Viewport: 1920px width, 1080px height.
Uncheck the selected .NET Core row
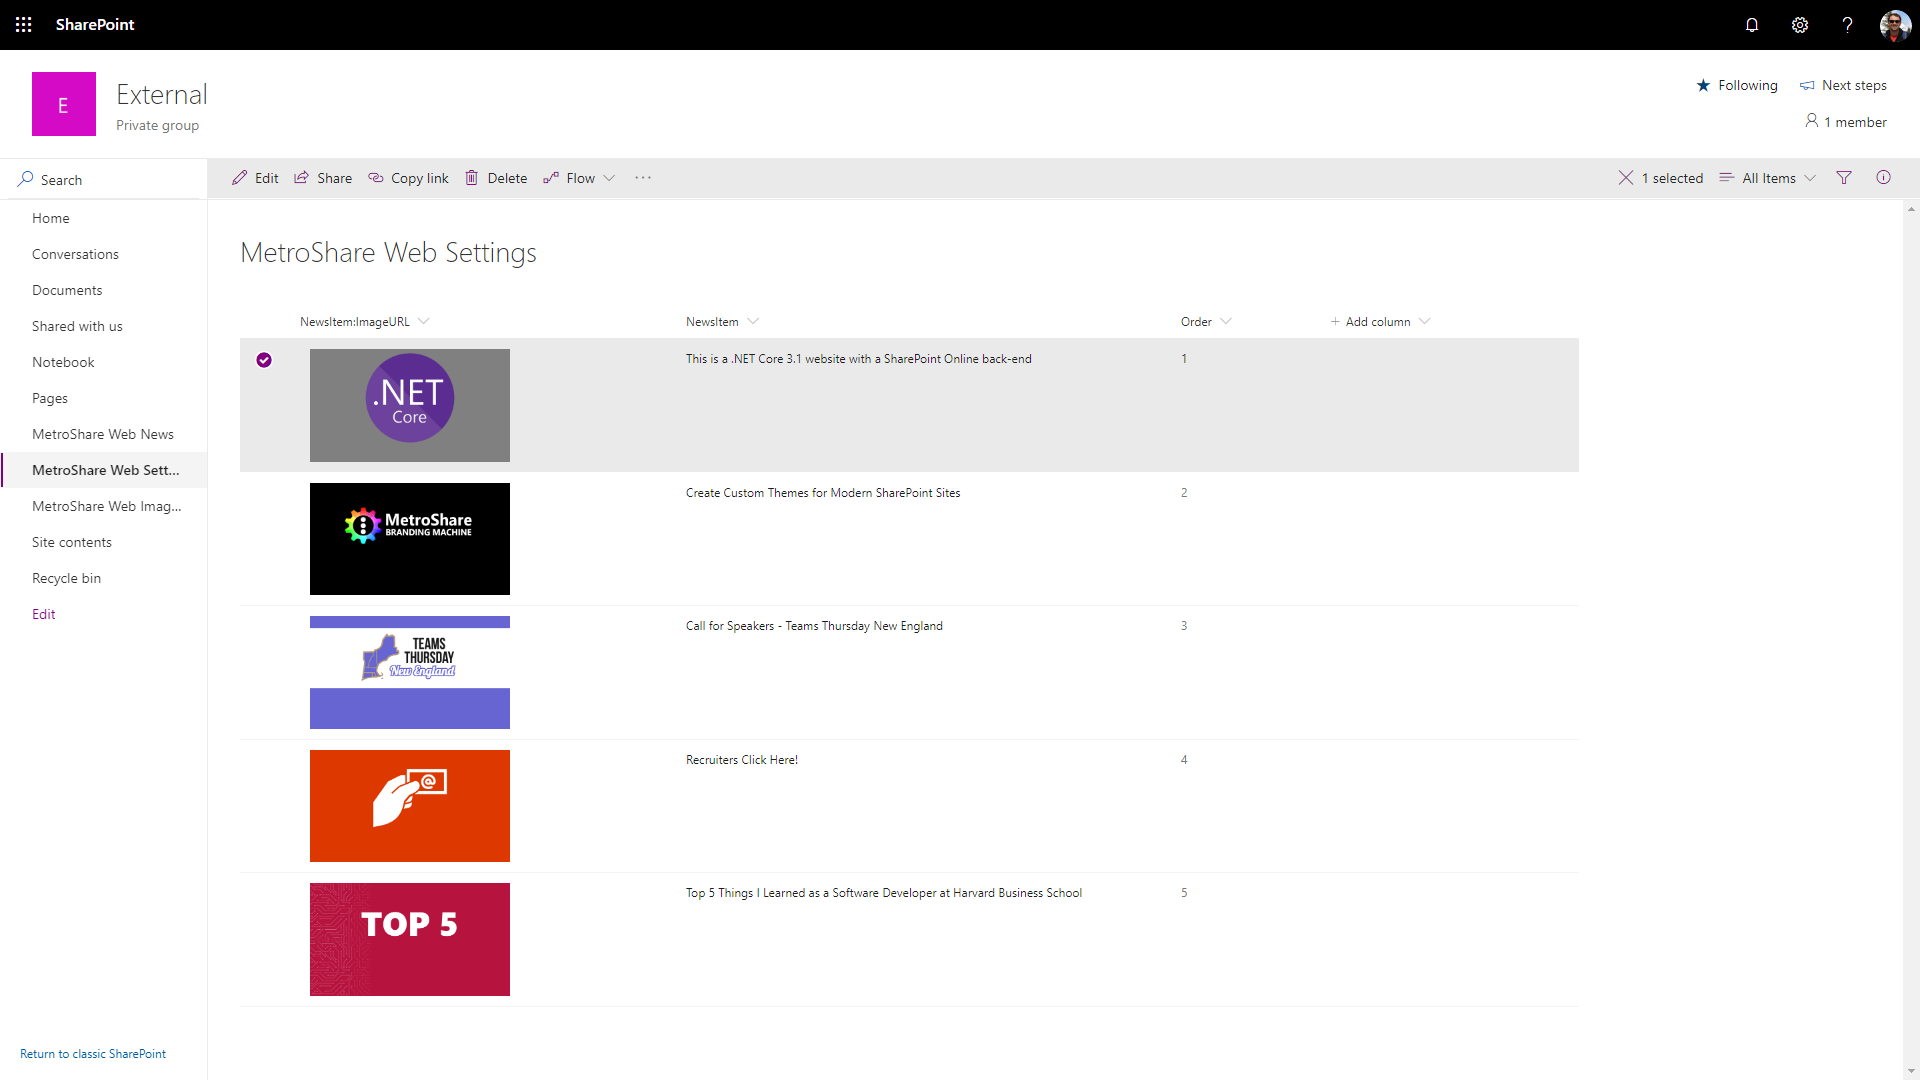click(x=264, y=360)
